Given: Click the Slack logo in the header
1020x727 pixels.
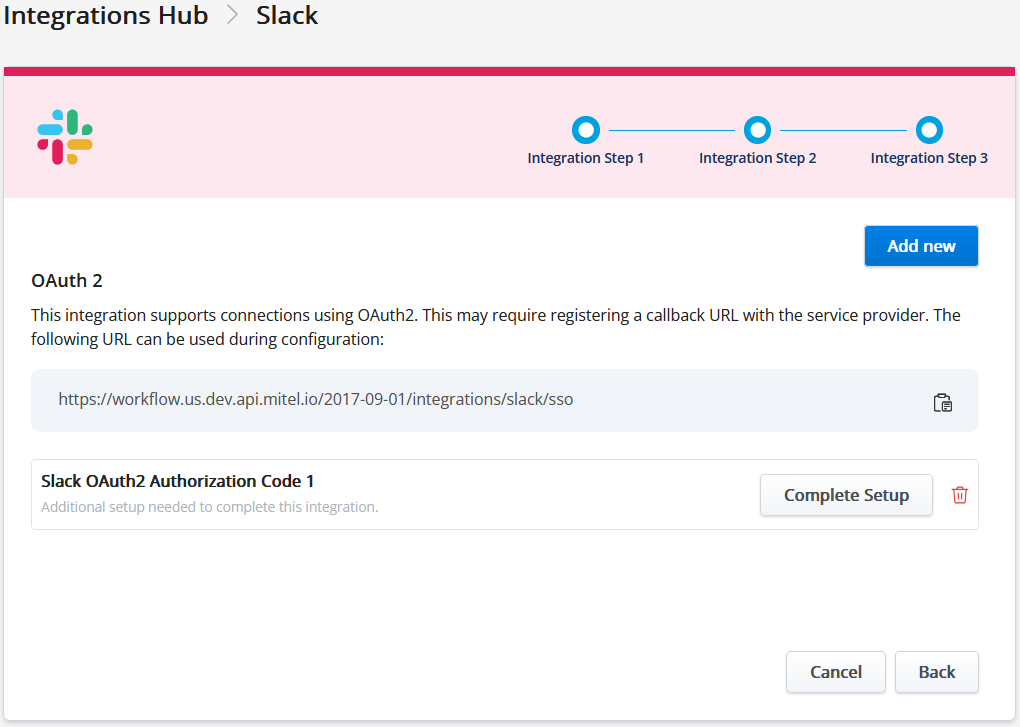Looking at the screenshot, I should [x=65, y=138].
